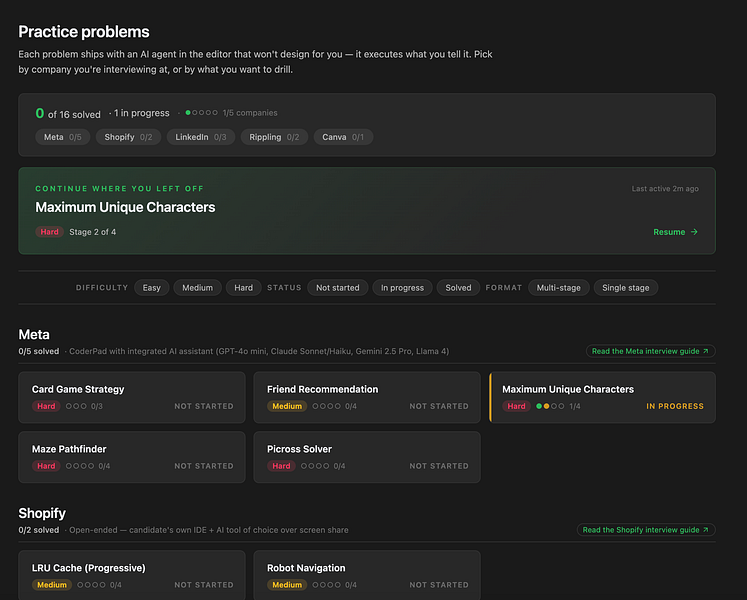747x600 pixels.
Task: Click stage dots on Card Game Strategy card
Action: [x=76, y=407]
